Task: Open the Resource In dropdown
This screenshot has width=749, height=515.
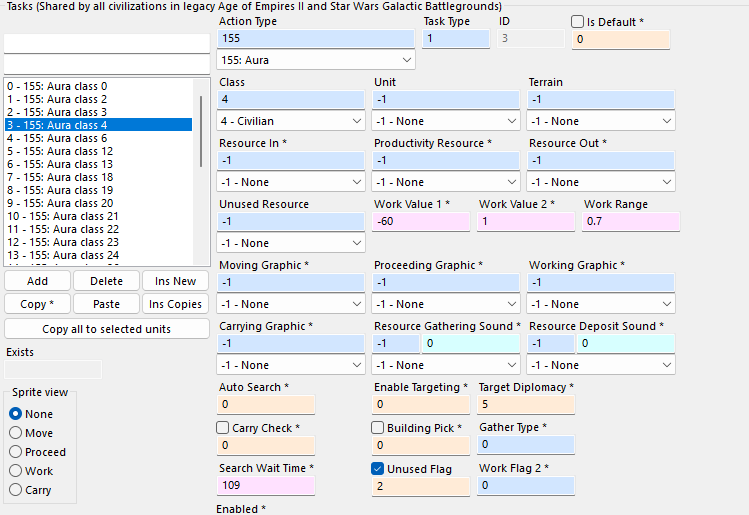Action: (x=290, y=182)
